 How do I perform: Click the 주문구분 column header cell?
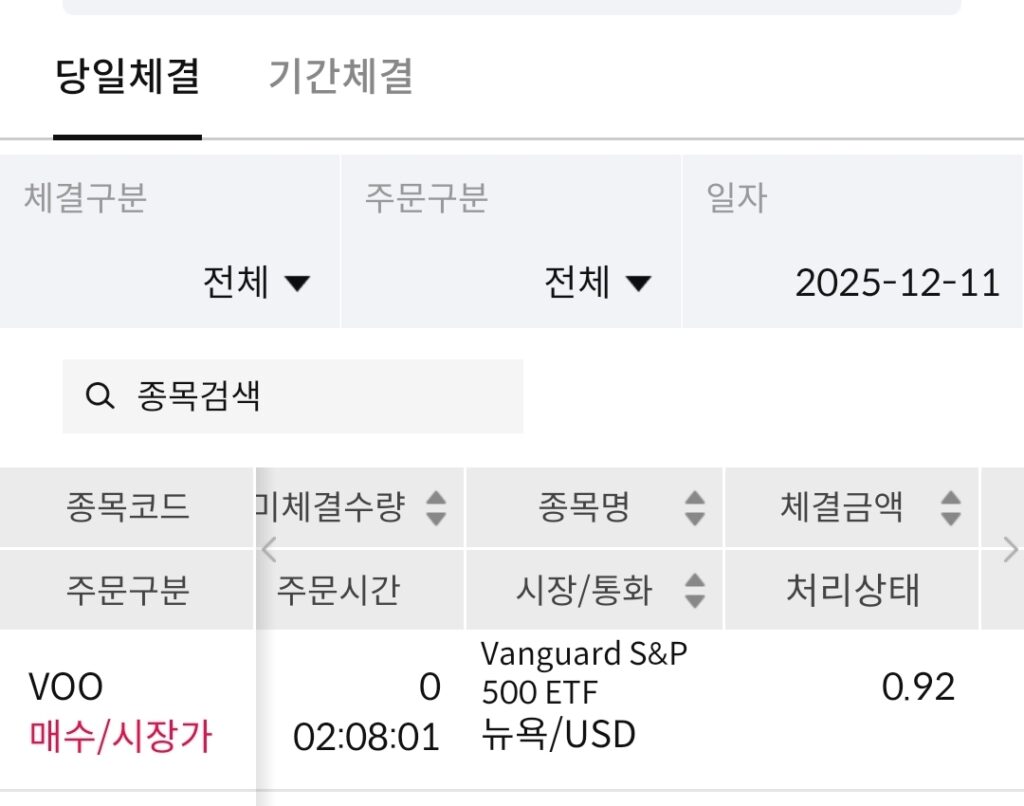(x=127, y=590)
